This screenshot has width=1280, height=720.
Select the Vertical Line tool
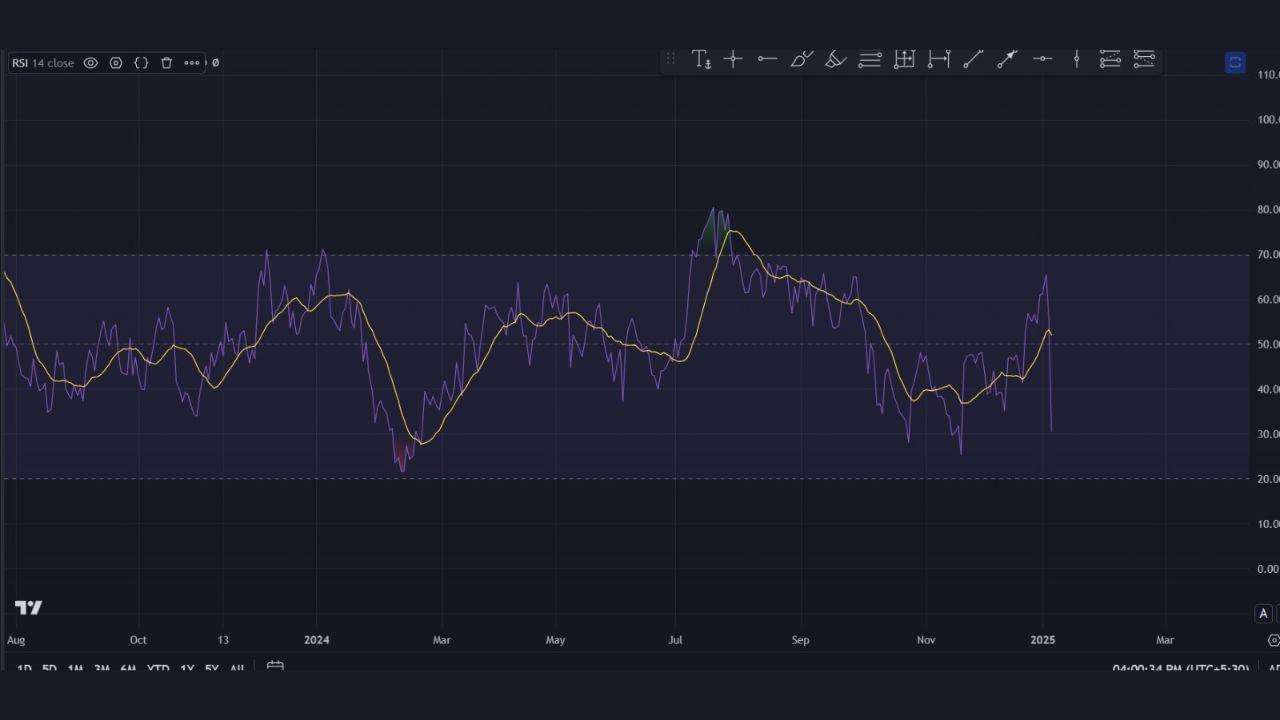coord(1076,60)
